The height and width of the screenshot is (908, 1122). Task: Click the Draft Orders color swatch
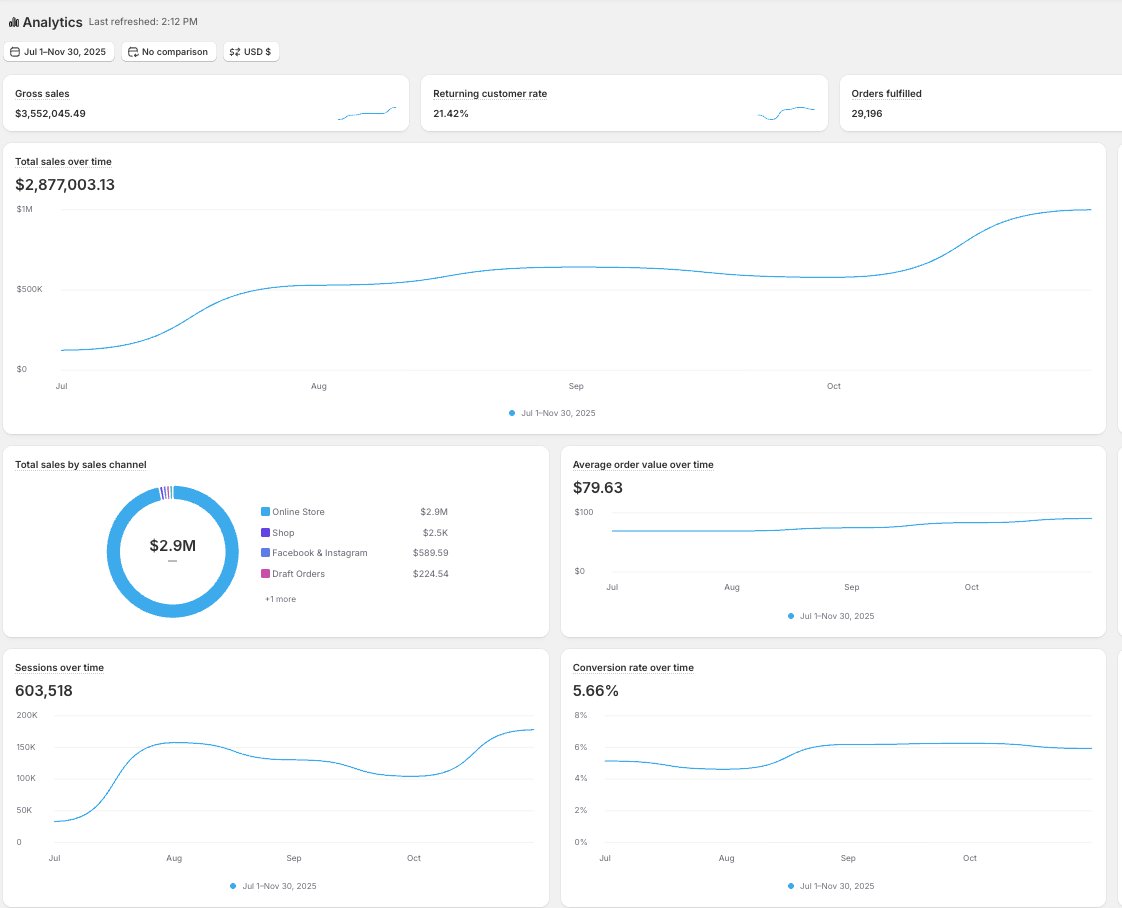click(265, 573)
